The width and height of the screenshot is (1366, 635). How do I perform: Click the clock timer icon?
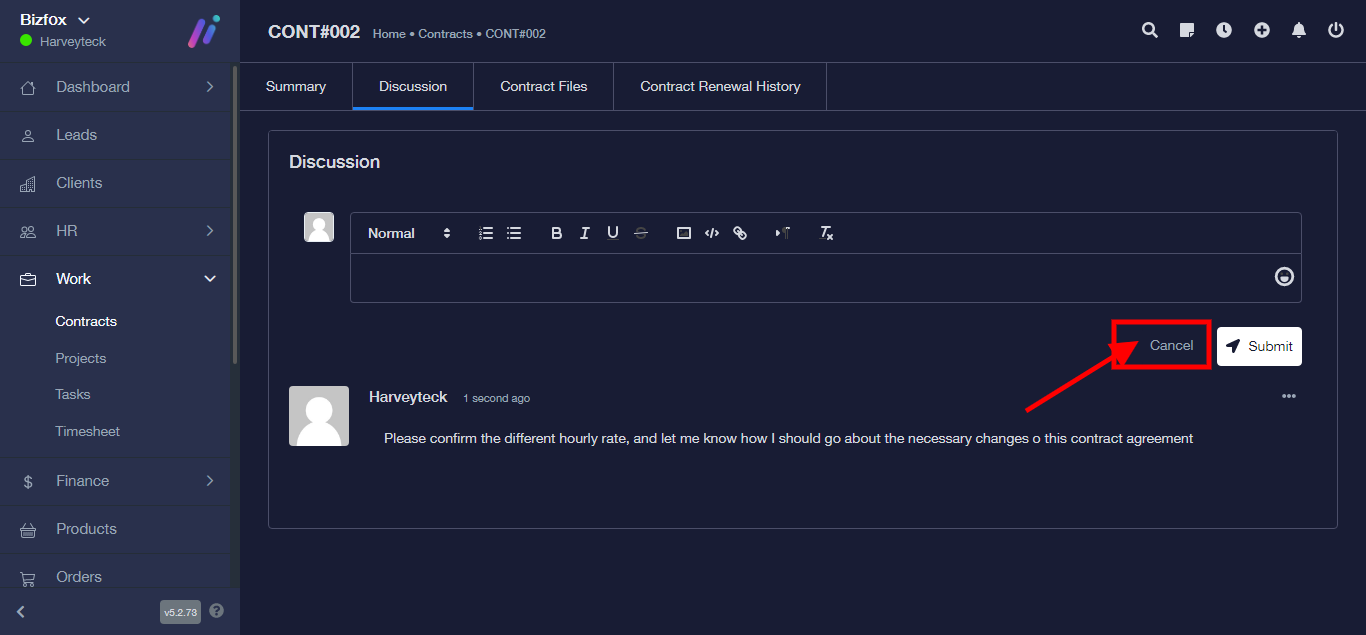click(1224, 30)
